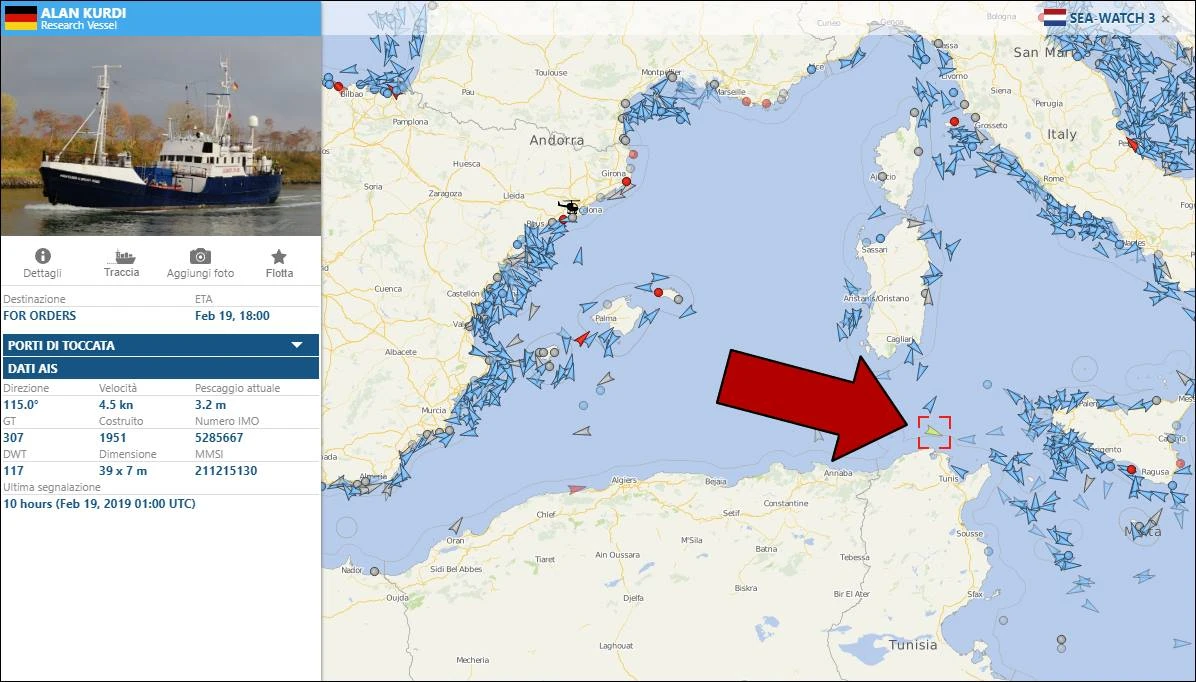The width and height of the screenshot is (1196, 682).
Task: Click the ALAN KURDI vessel title
Action: tap(84, 13)
